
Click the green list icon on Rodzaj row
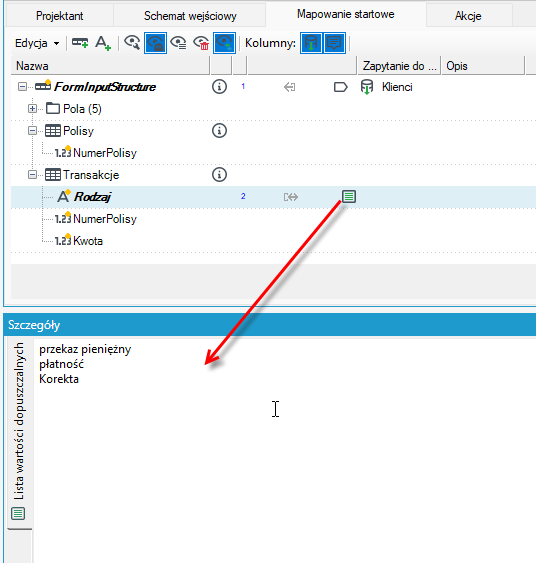(x=349, y=196)
